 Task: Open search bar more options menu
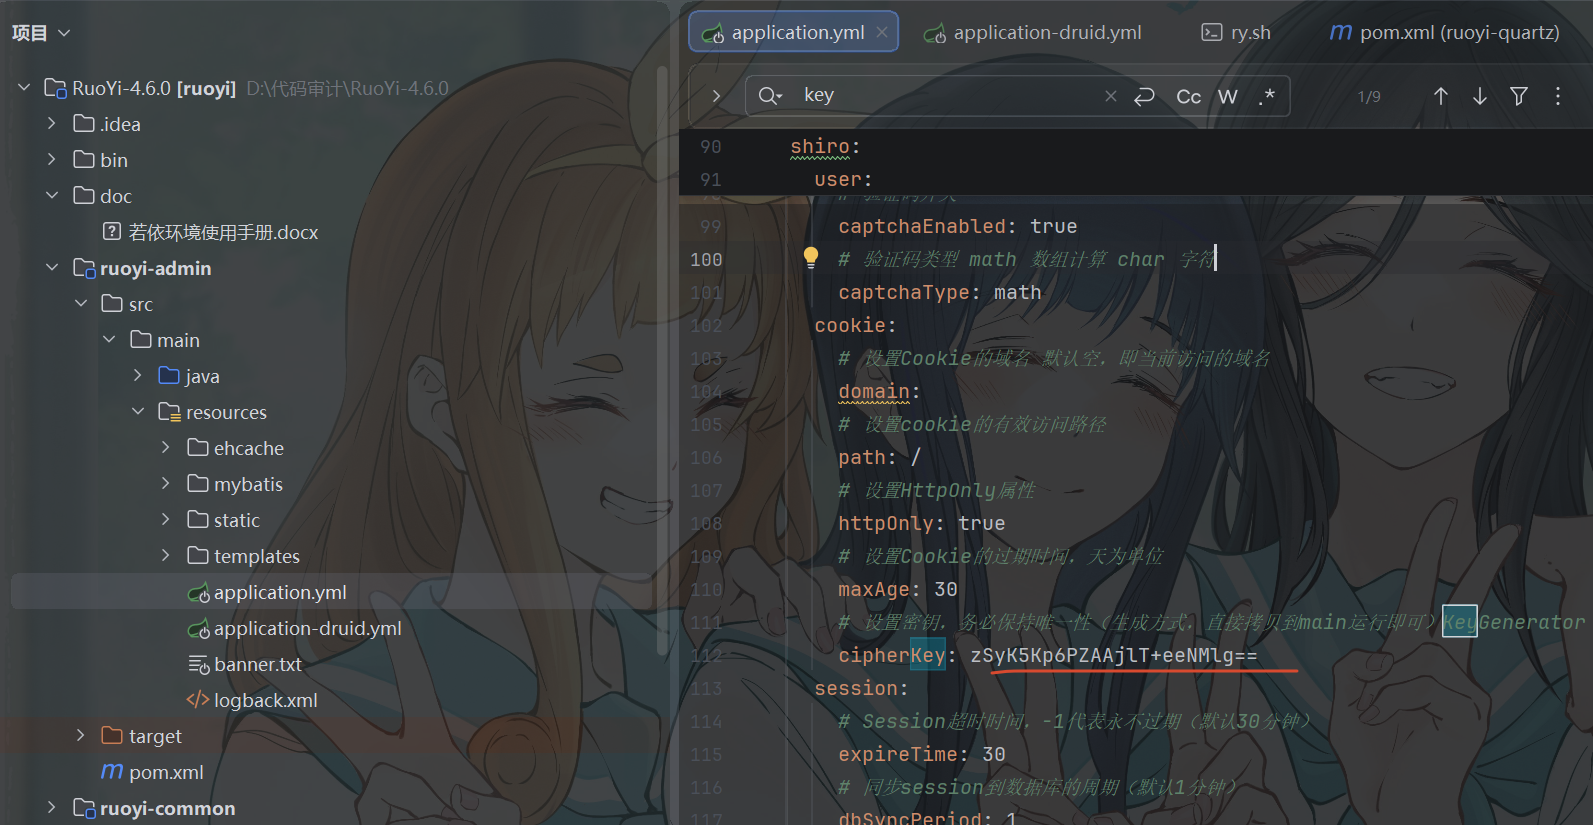(1558, 96)
